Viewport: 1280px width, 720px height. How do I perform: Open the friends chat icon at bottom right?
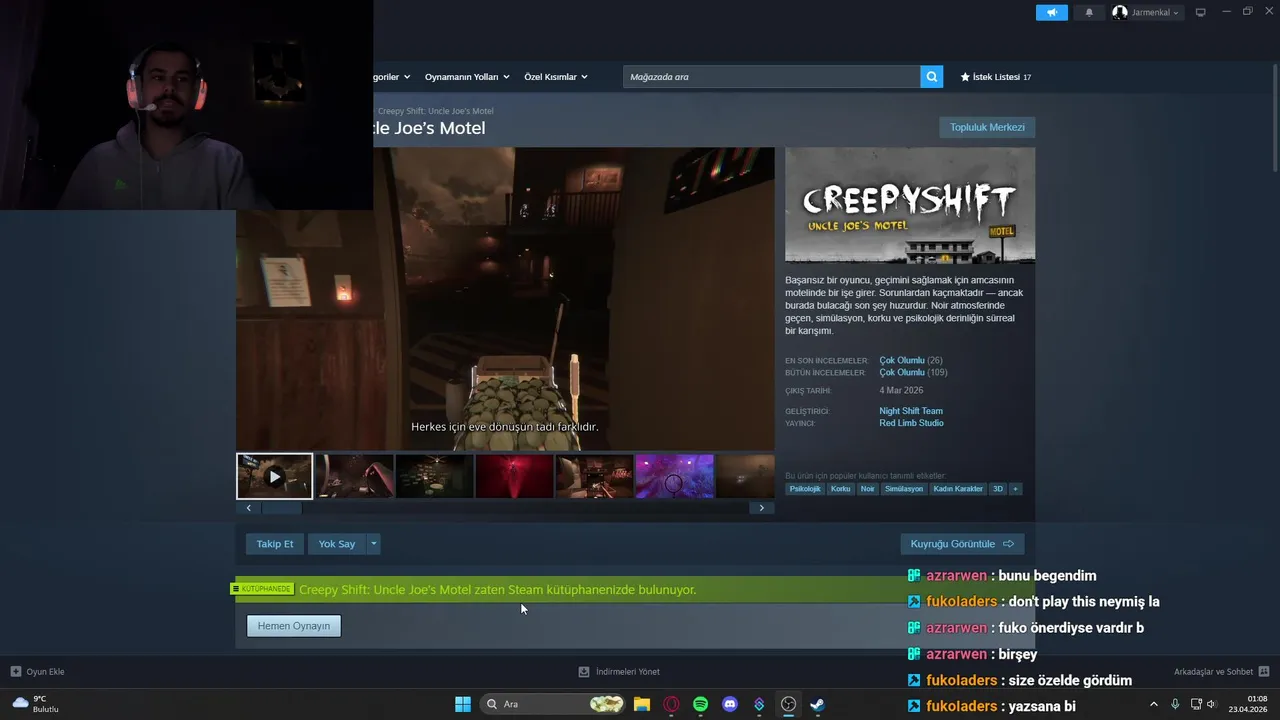(x=1264, y=672)
